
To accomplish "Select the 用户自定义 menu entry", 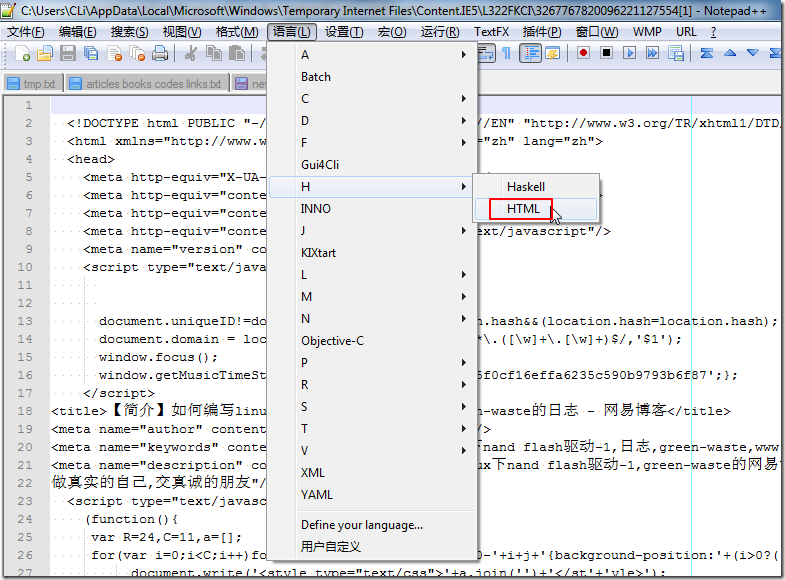I will [x=371, y=546].
